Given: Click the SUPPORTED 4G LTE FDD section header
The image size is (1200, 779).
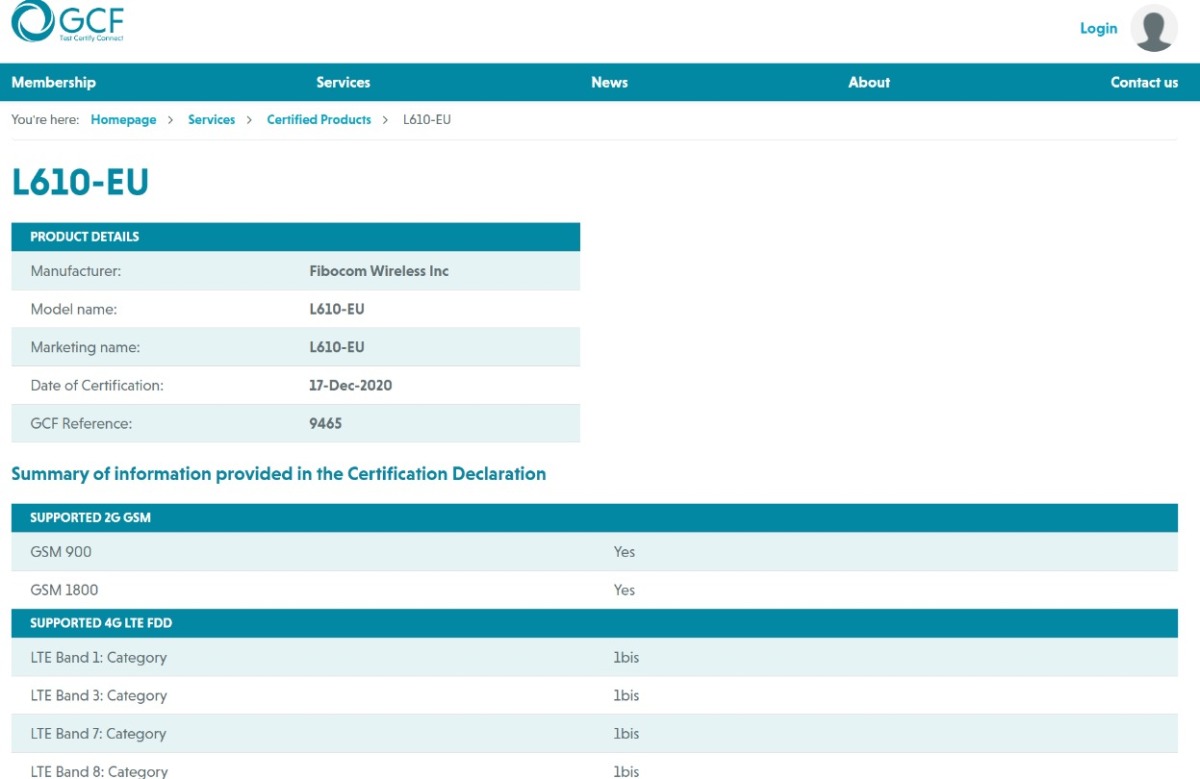Looking at the screenshot, I should tap(594, 623).
